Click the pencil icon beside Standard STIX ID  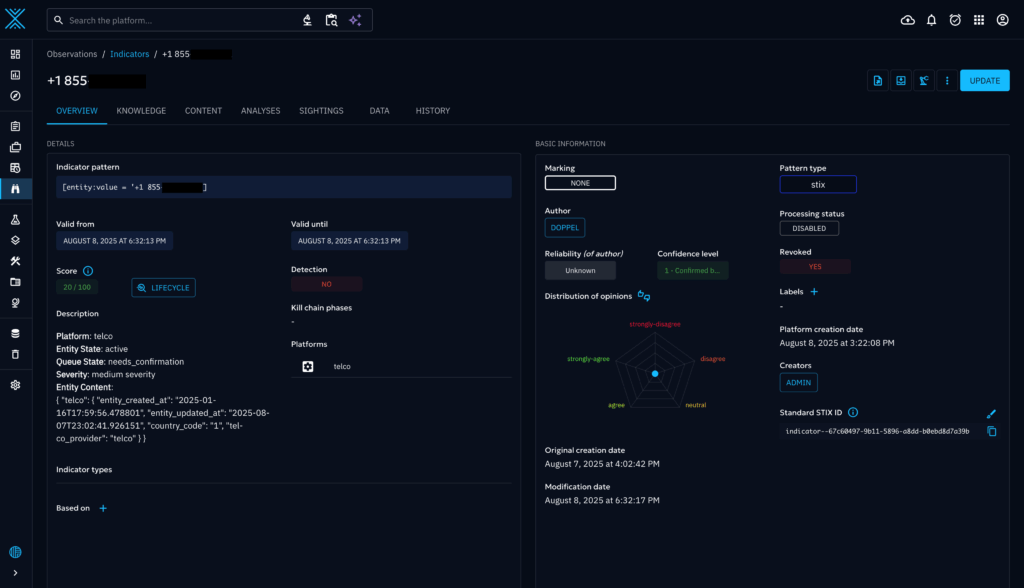pos(992,413)
